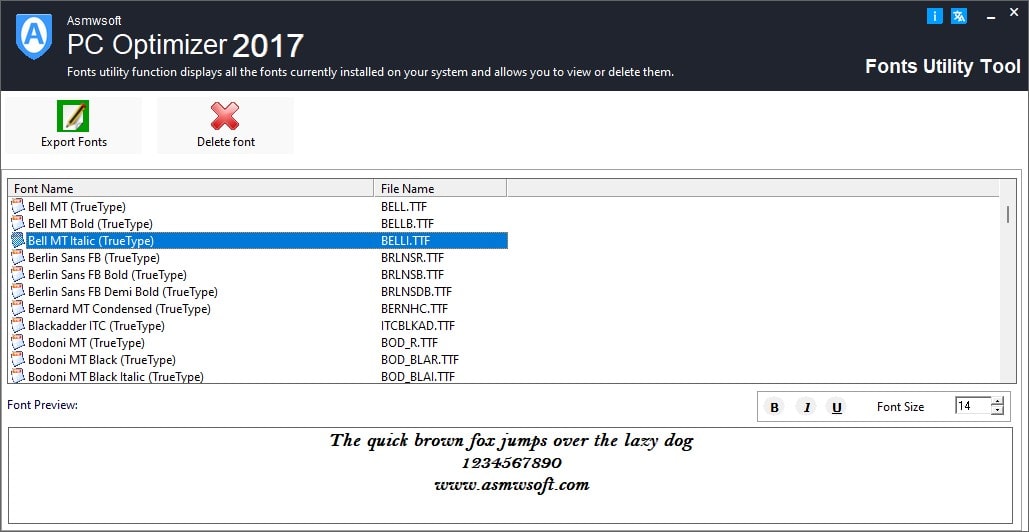The image size is (1029, 532).
Task: Click the BRLNSR.TTF file name
Action: point(412,258)
